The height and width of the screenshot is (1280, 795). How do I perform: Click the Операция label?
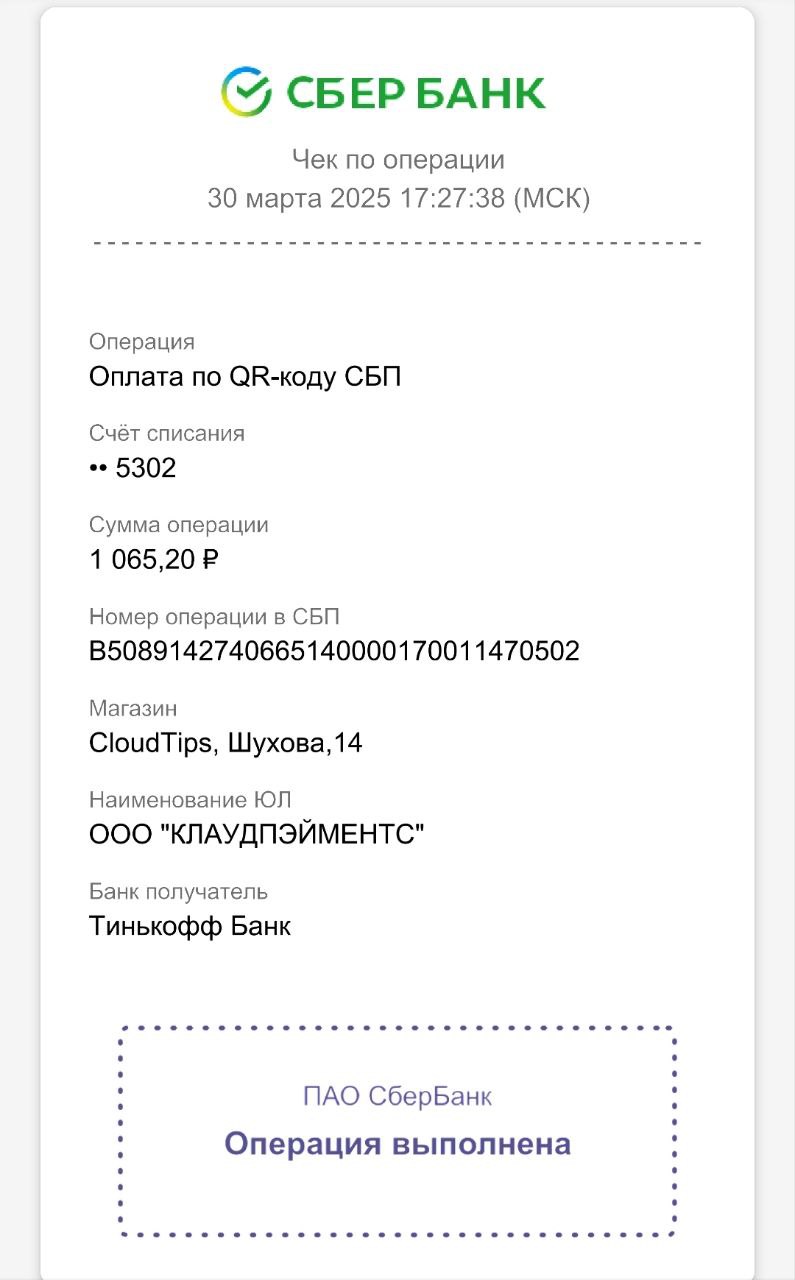141,342
